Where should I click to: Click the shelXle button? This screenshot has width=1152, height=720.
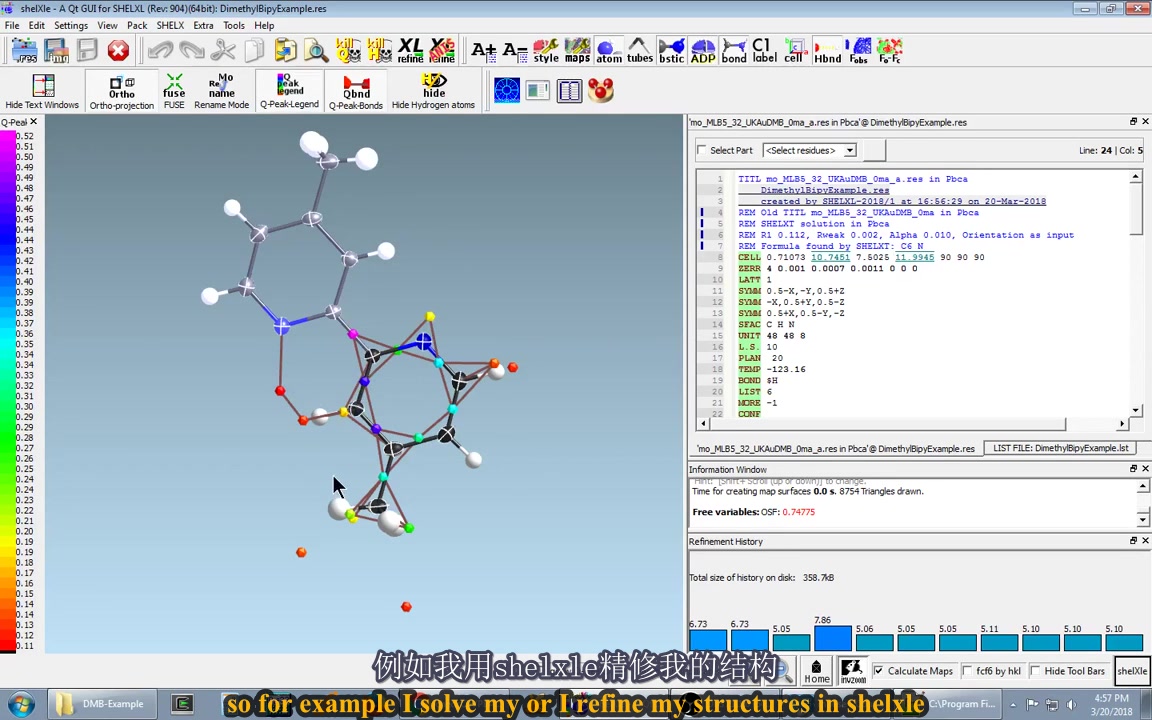point(1131,671)
